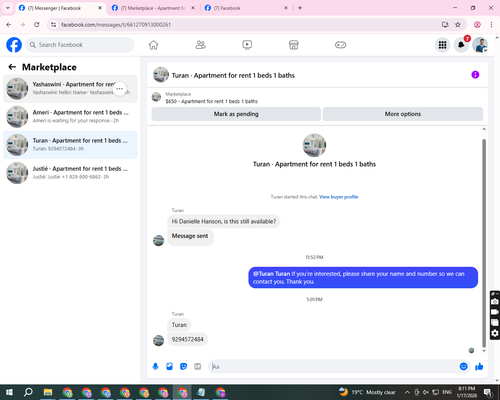Open the Chrome three-dot menu
The width and height of the screenshot is (500, 400).
pyautogui.click(x=491, y=25)
